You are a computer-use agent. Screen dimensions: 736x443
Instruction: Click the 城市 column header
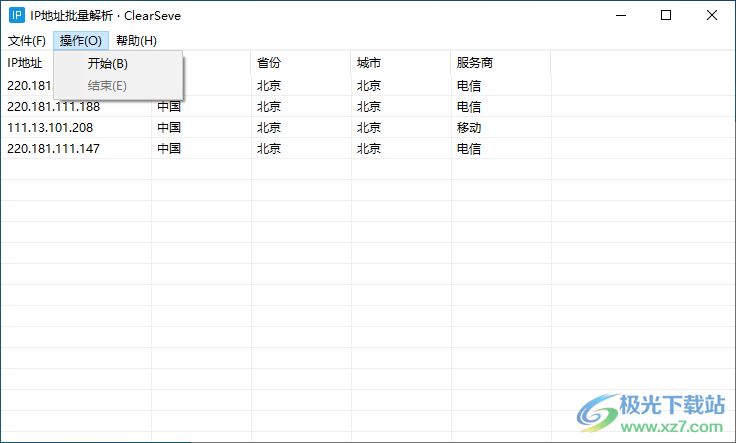click(x=400, y=63)
